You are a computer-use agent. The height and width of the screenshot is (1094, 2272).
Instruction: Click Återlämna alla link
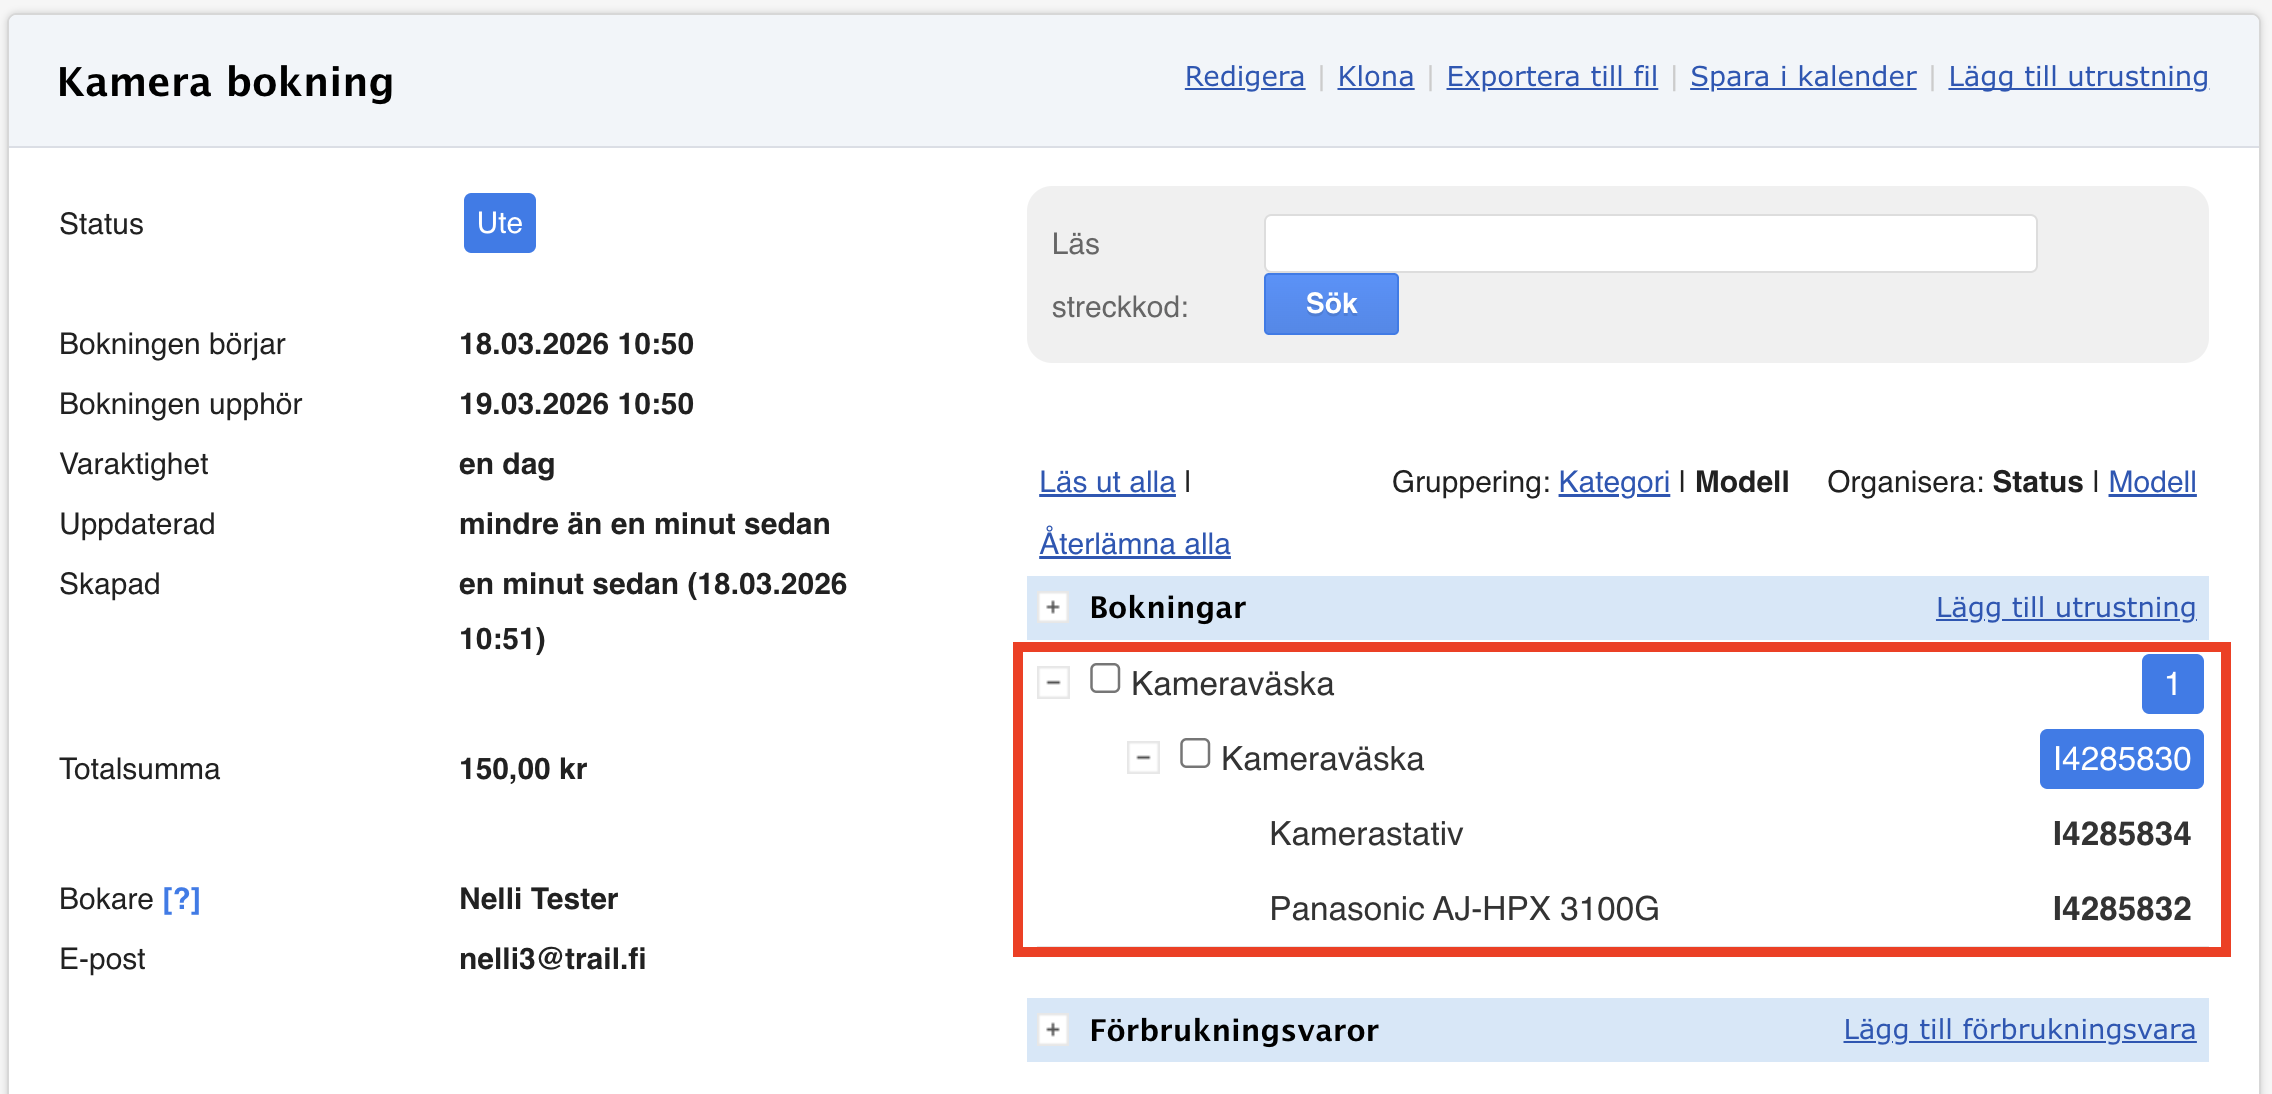[x=1134, y=543]
